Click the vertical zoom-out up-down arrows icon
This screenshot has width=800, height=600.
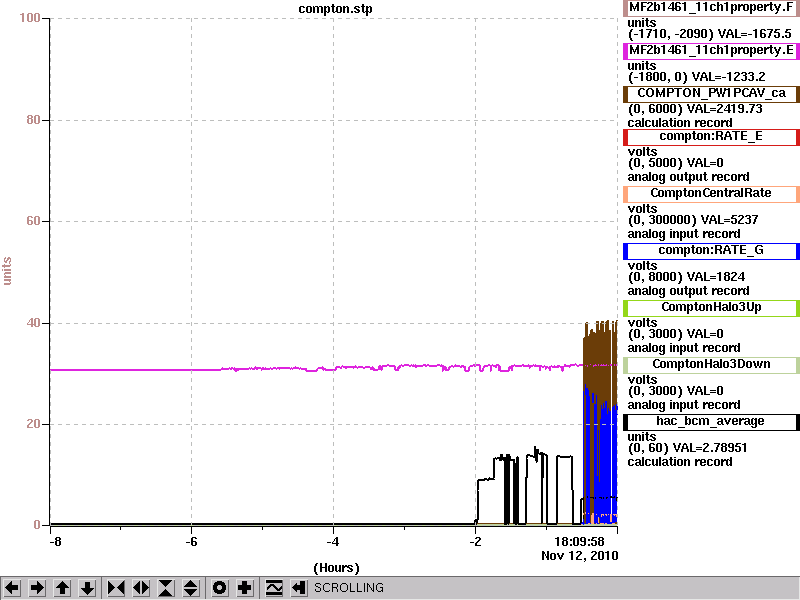coord(191,588)
